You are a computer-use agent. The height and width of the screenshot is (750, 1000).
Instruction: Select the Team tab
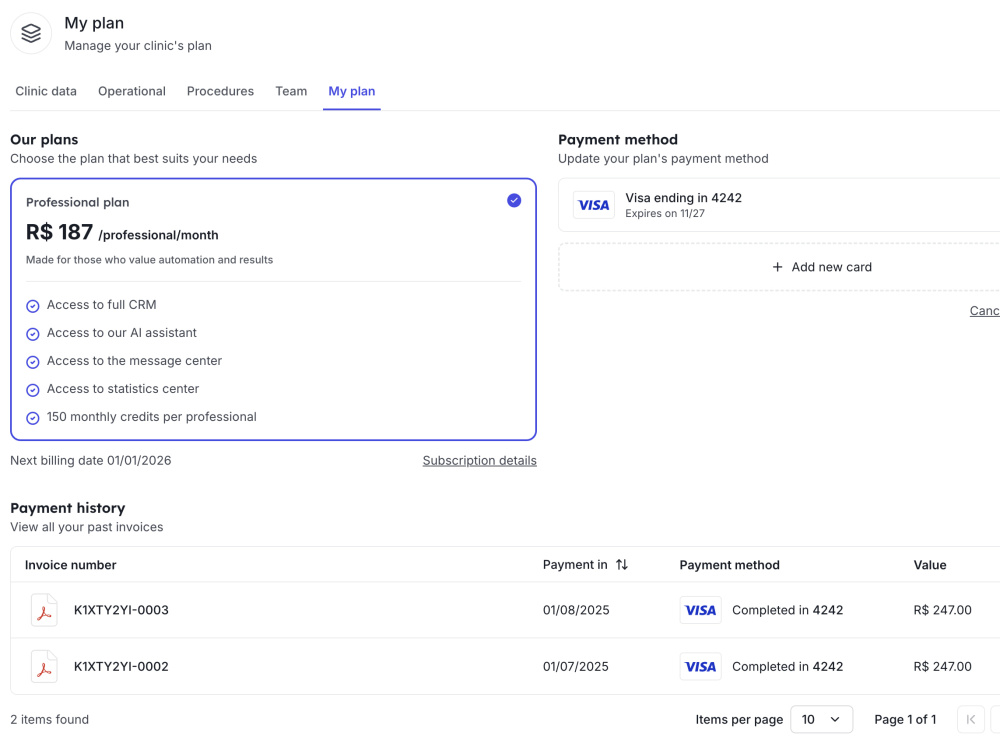pos(291,91)
